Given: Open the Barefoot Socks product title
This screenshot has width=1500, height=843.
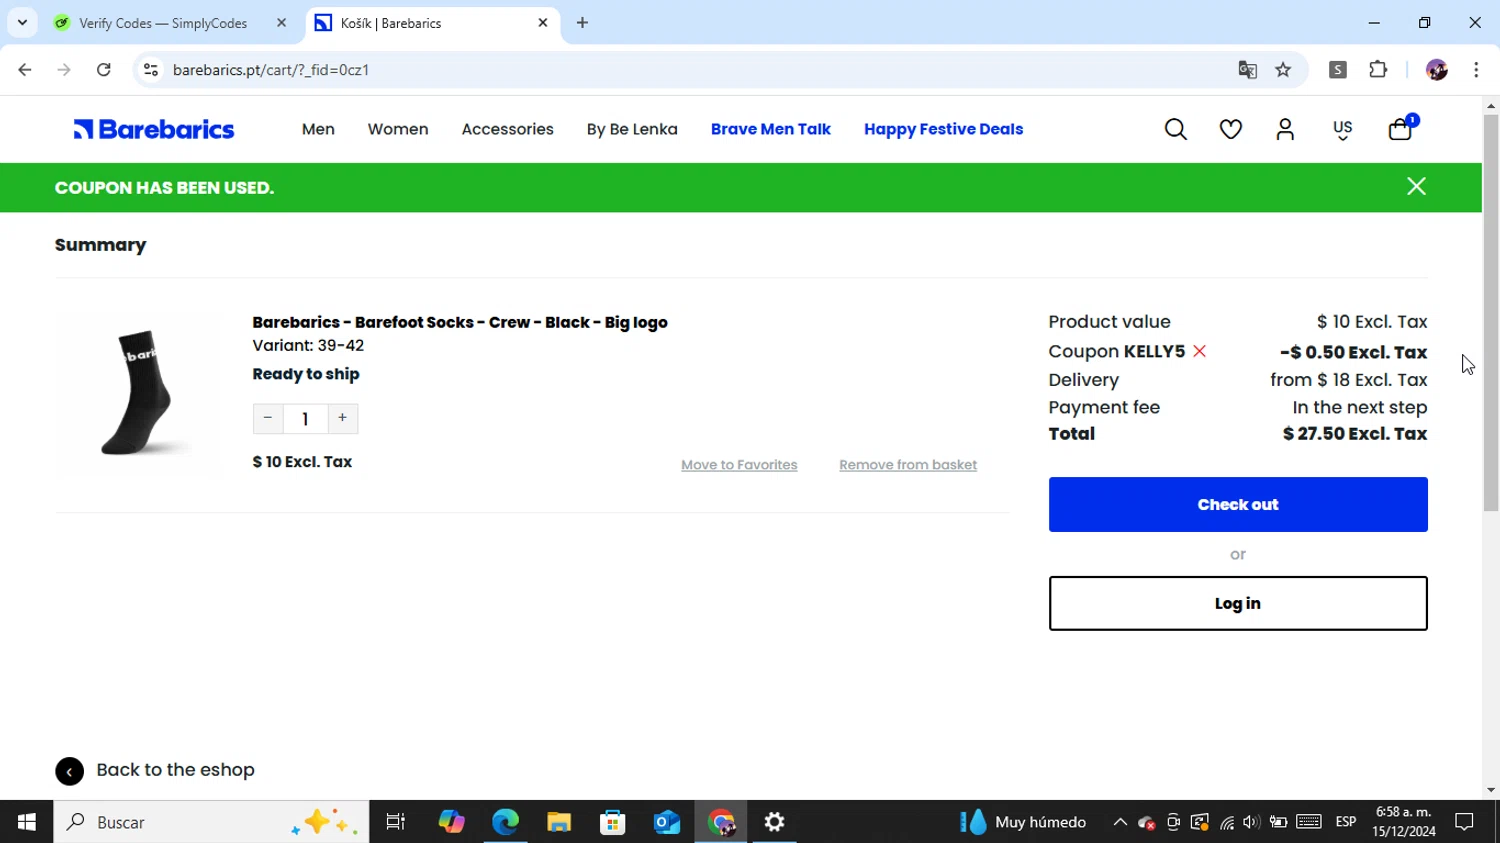Looking at the screenshot, I should pos(460,322).
